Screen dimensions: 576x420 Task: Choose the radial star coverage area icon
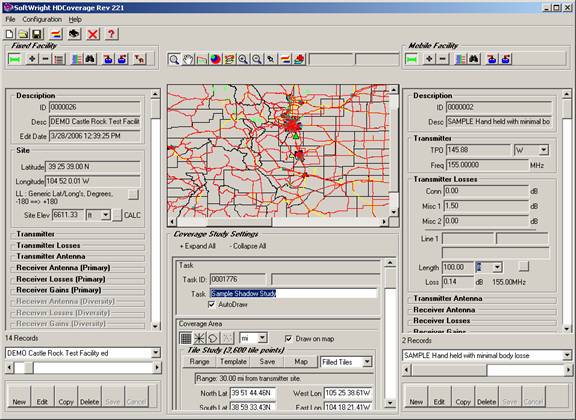199,338
